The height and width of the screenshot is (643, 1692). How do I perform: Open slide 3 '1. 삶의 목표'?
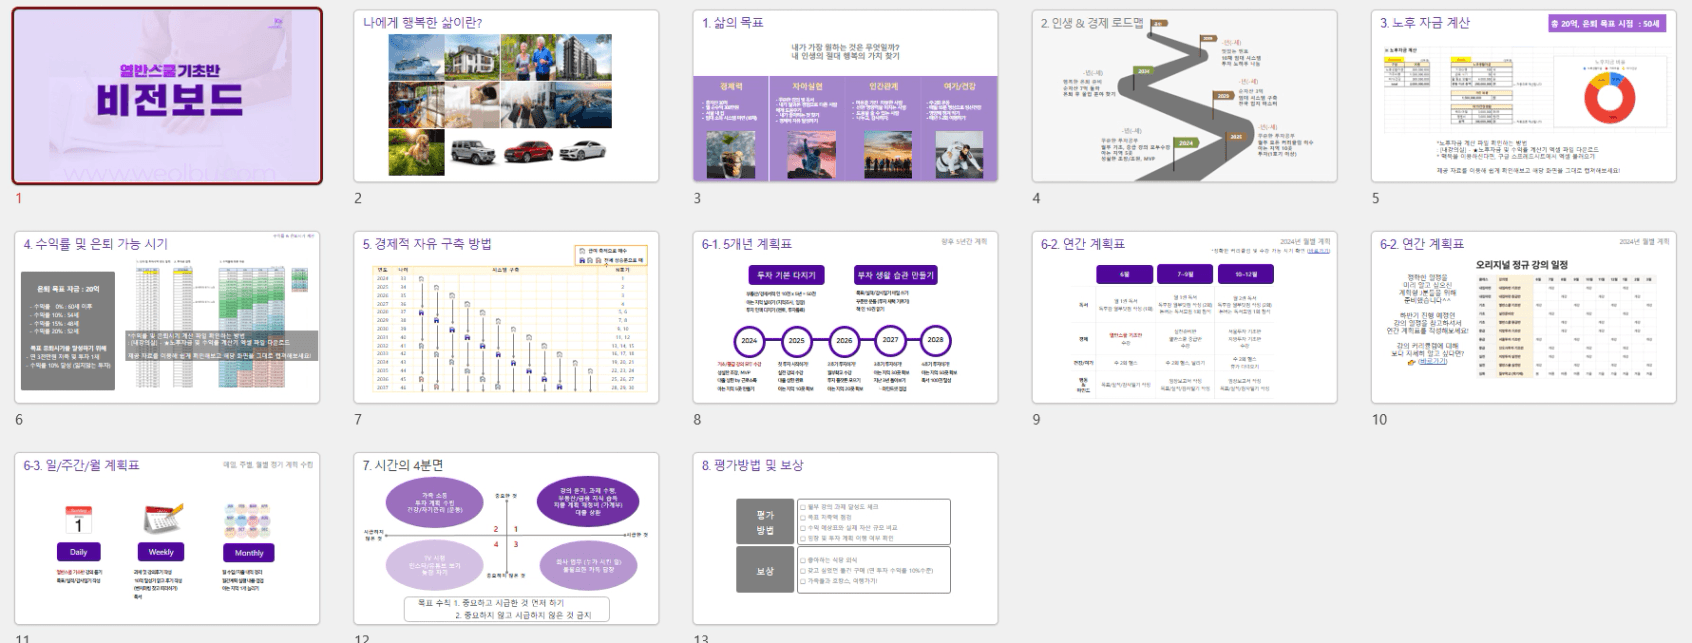(x=845, y=96)
